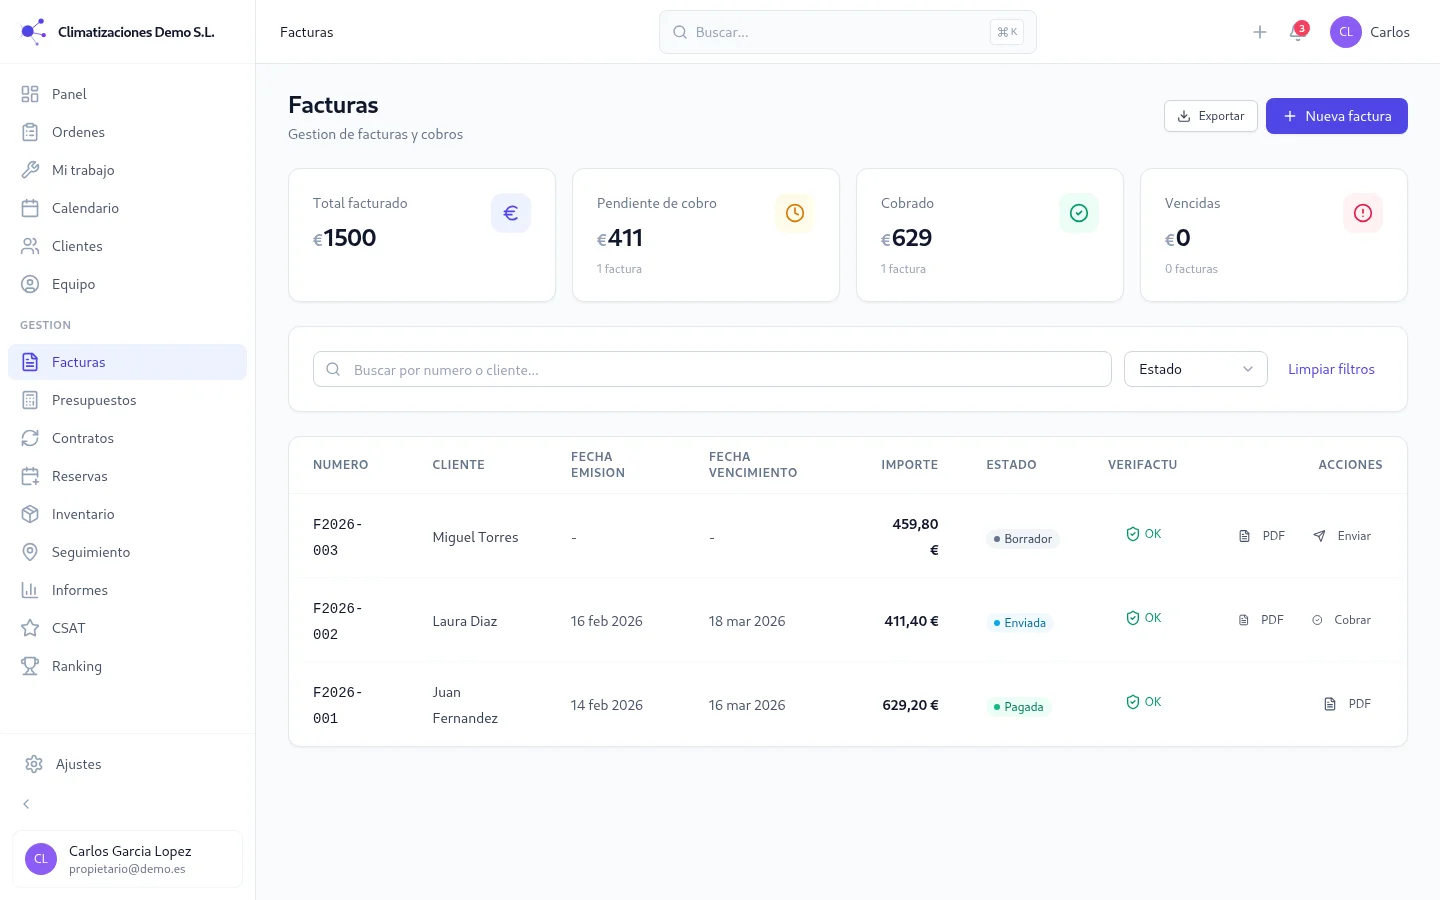1440x900 pixels.
Task: Open Presupuestos in the sidebar
Action: click(x=93, y=400)
